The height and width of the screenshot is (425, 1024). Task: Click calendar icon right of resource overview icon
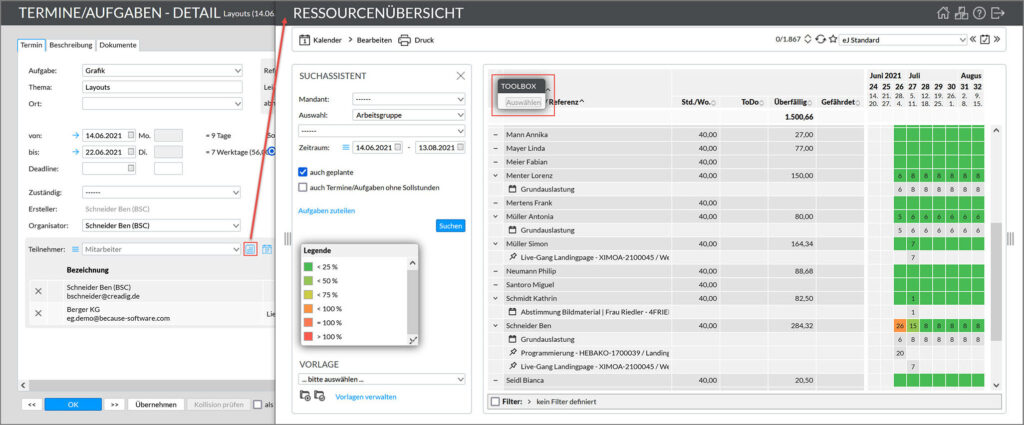point(266,249)
